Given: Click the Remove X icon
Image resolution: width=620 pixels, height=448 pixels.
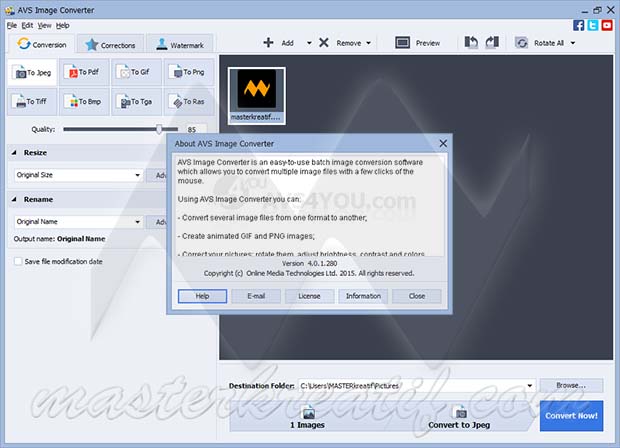Looking at the screenshot, I should click(324, 43).
